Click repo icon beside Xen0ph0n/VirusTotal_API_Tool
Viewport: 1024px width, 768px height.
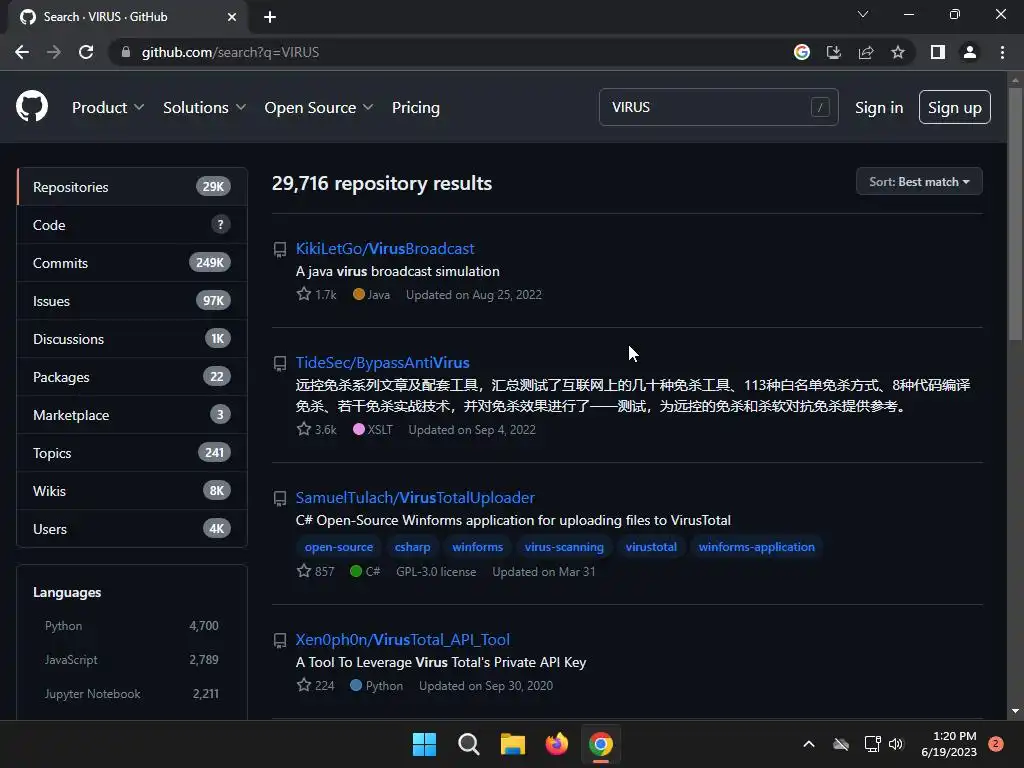(280, 640)
